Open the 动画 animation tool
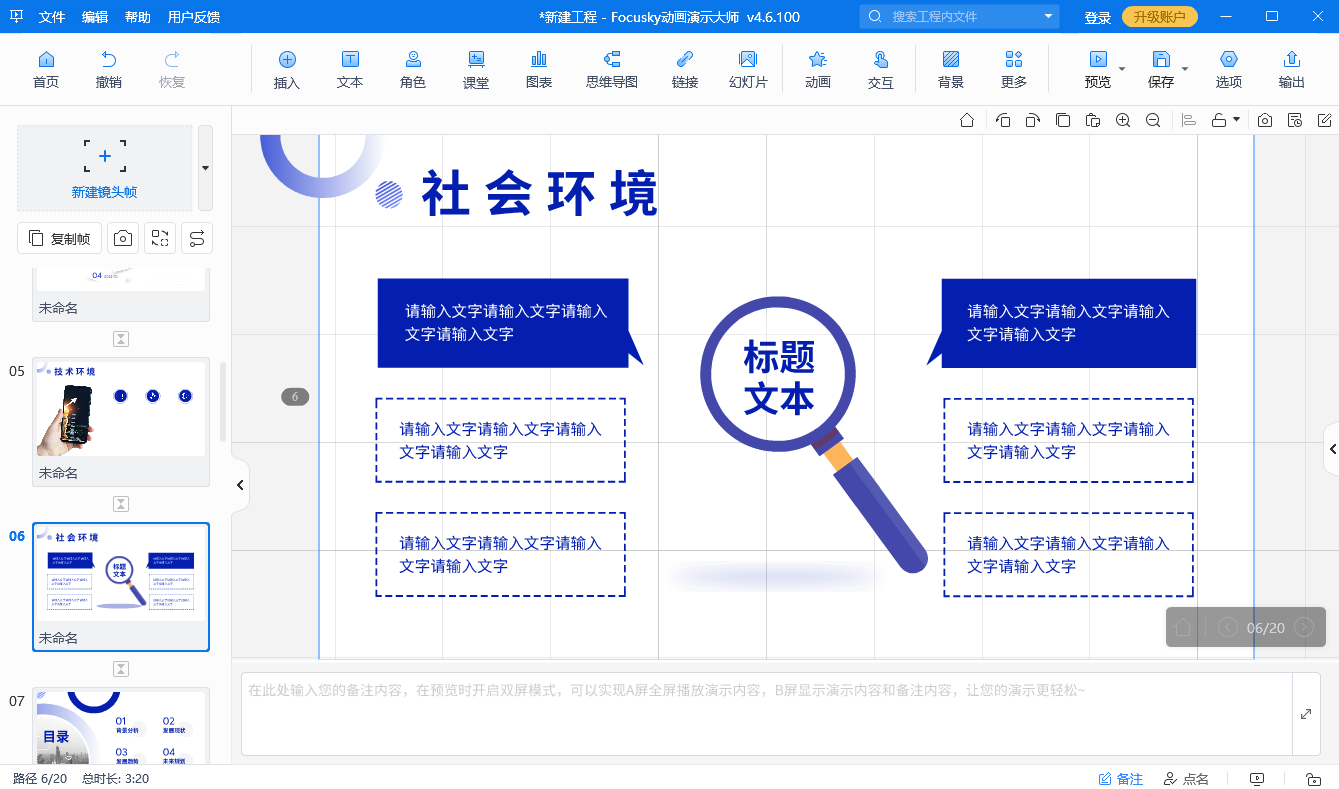 (818, 69)
